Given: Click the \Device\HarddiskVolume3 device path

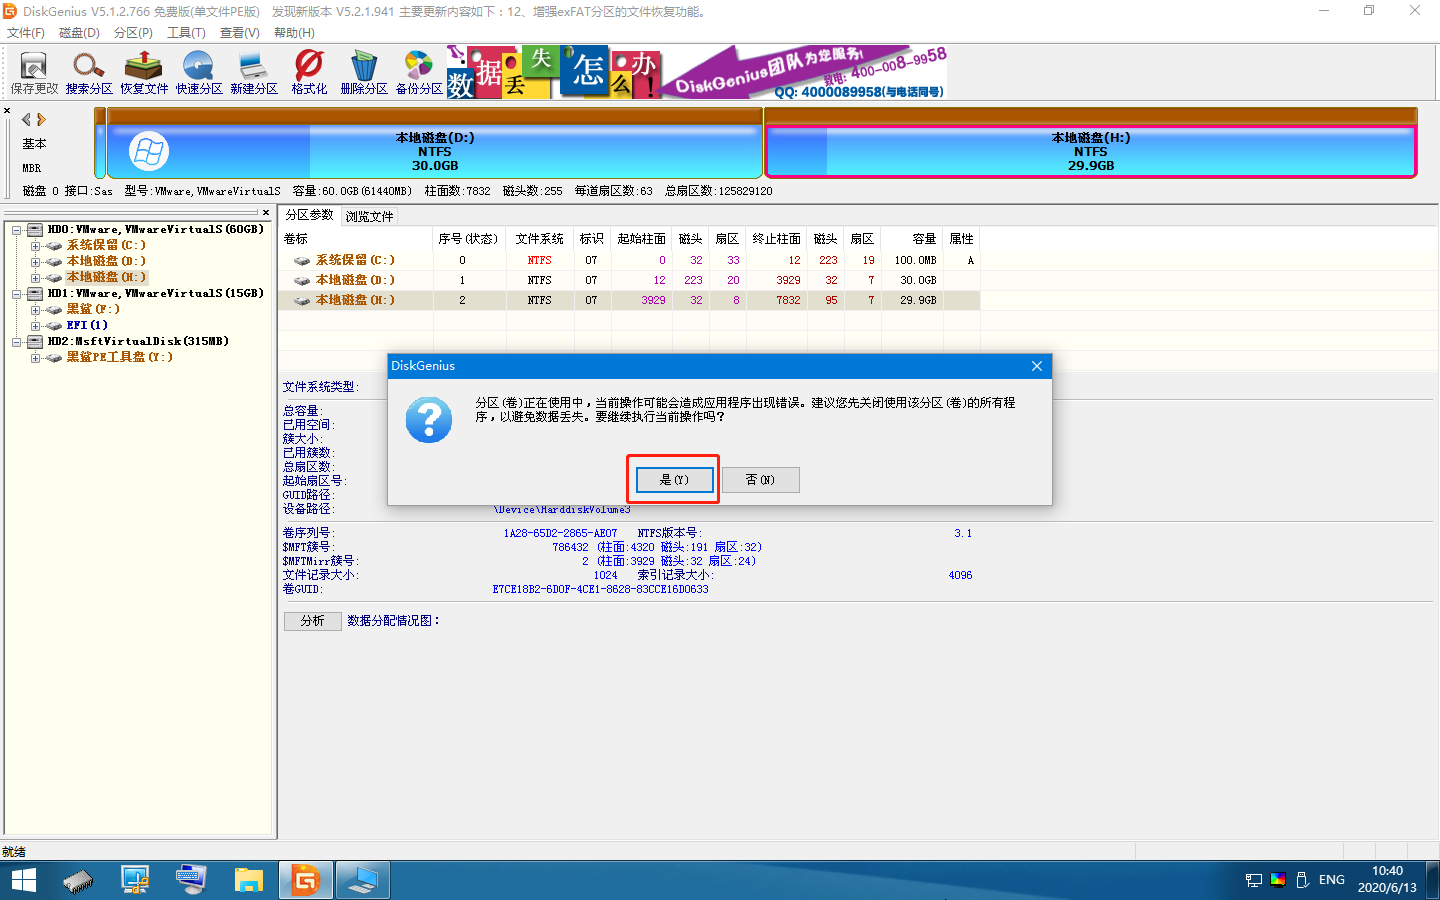Looking at the screenshot, I should point(562,510).
